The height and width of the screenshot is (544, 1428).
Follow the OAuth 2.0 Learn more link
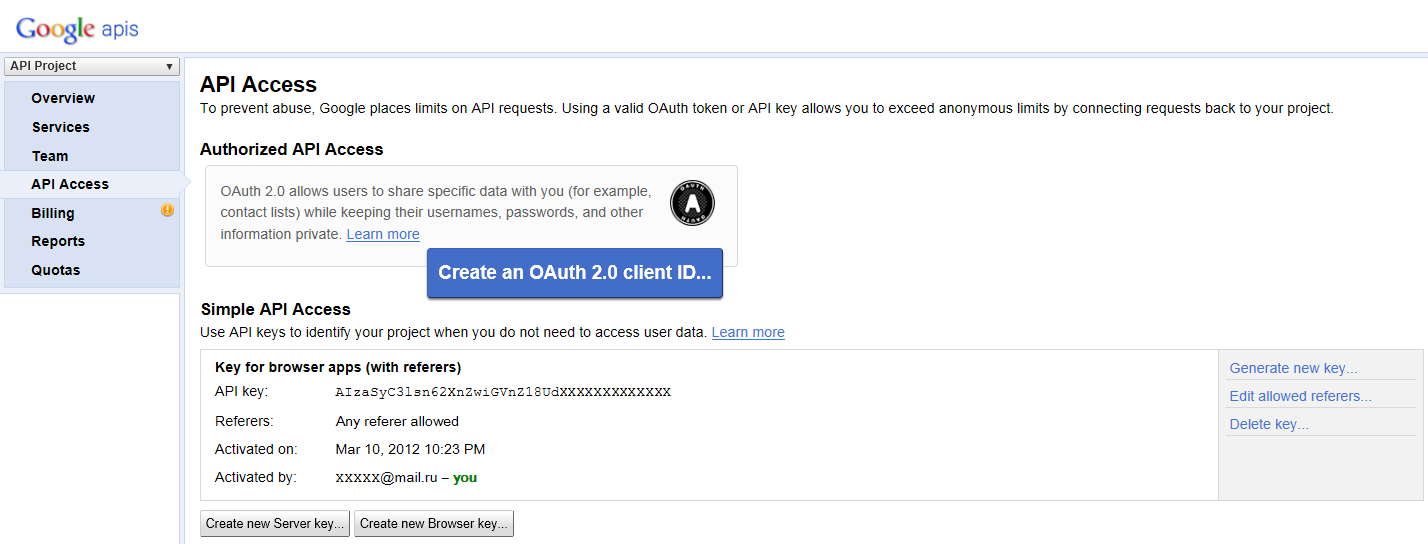click(x=383, y=234)
